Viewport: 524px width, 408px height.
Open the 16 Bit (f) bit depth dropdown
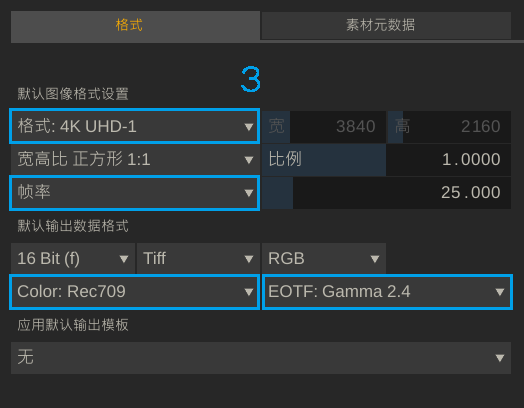pyautogui.click(x=73, y=258)
